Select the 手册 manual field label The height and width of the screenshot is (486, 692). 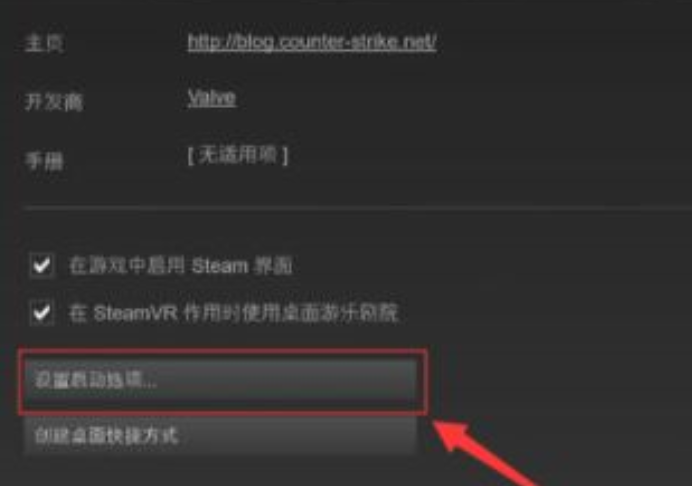pyautogui.click(x=45, y=162)
